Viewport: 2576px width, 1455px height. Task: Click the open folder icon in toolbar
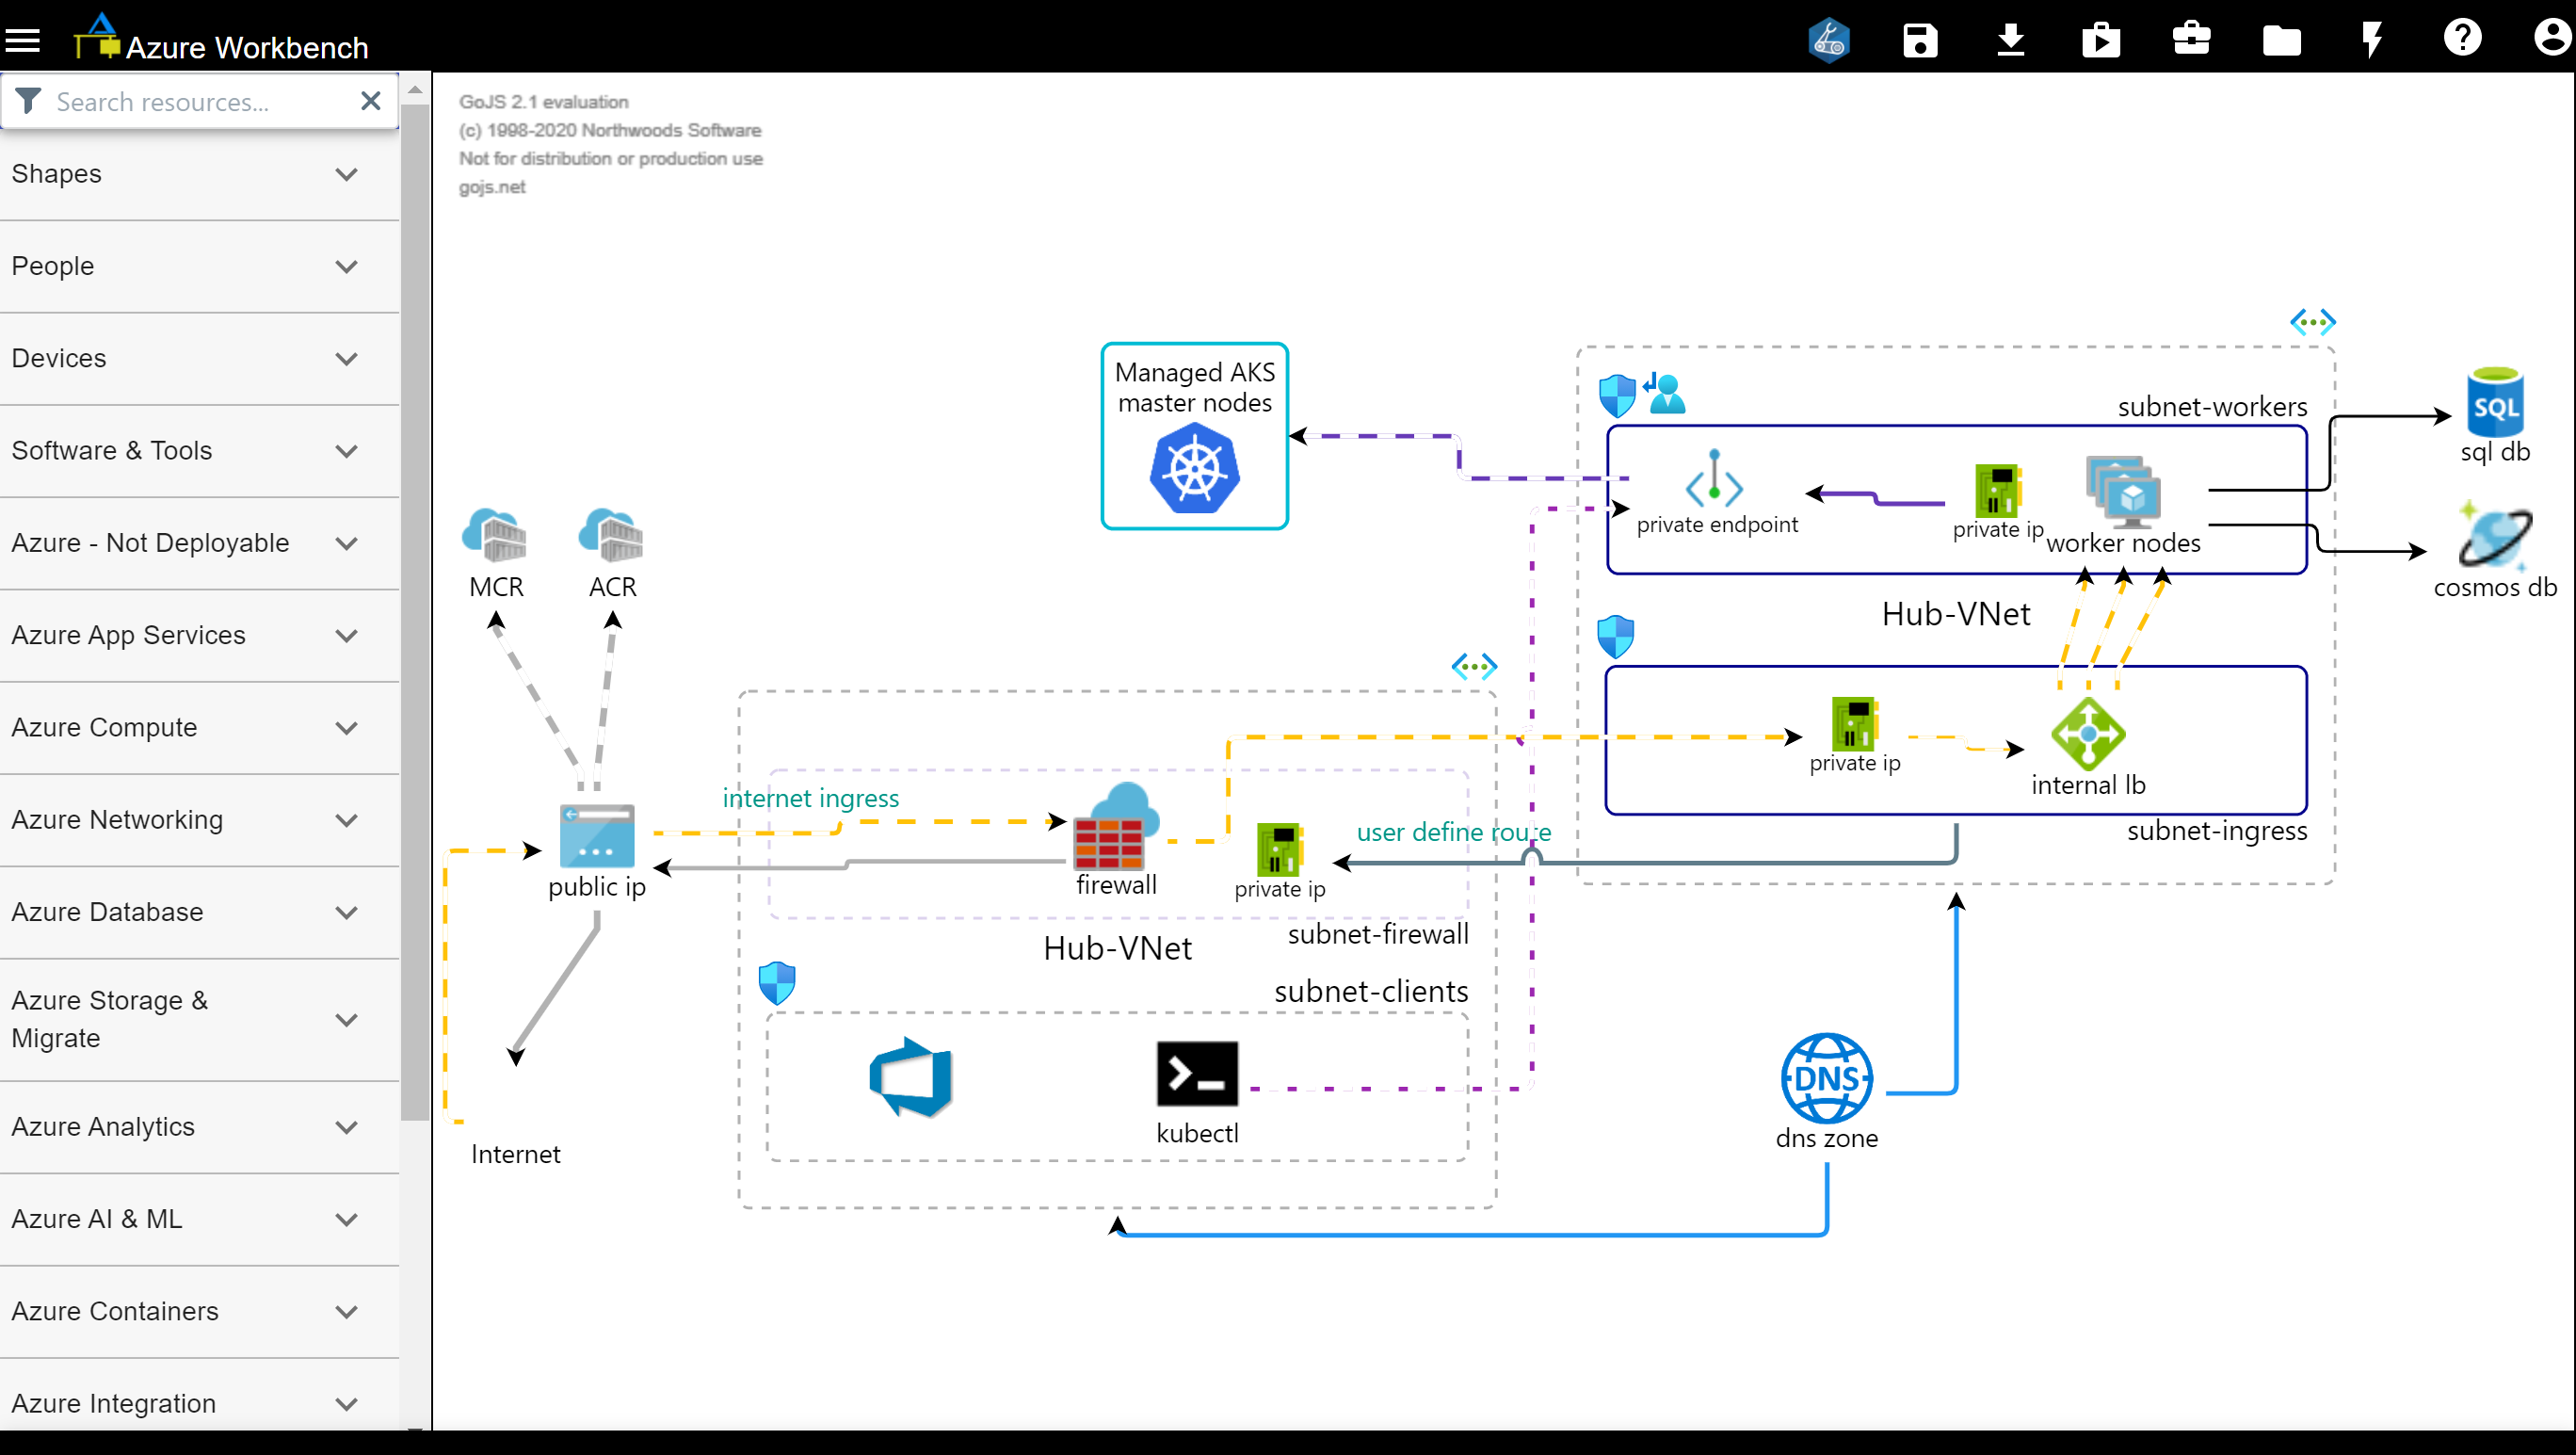[x=2281, y=41]
